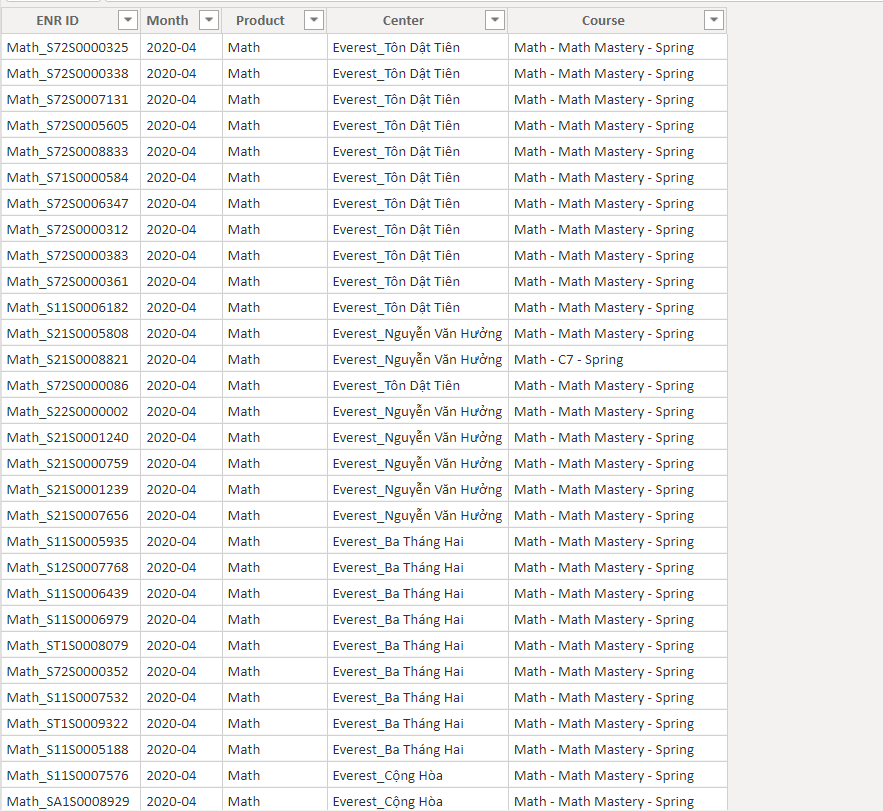Image resolution: width=883 pixels, height=811 pixels.
Task: Click the cell Math_S71S0000584
Action: pyautogui.click(x=71, y=177)
